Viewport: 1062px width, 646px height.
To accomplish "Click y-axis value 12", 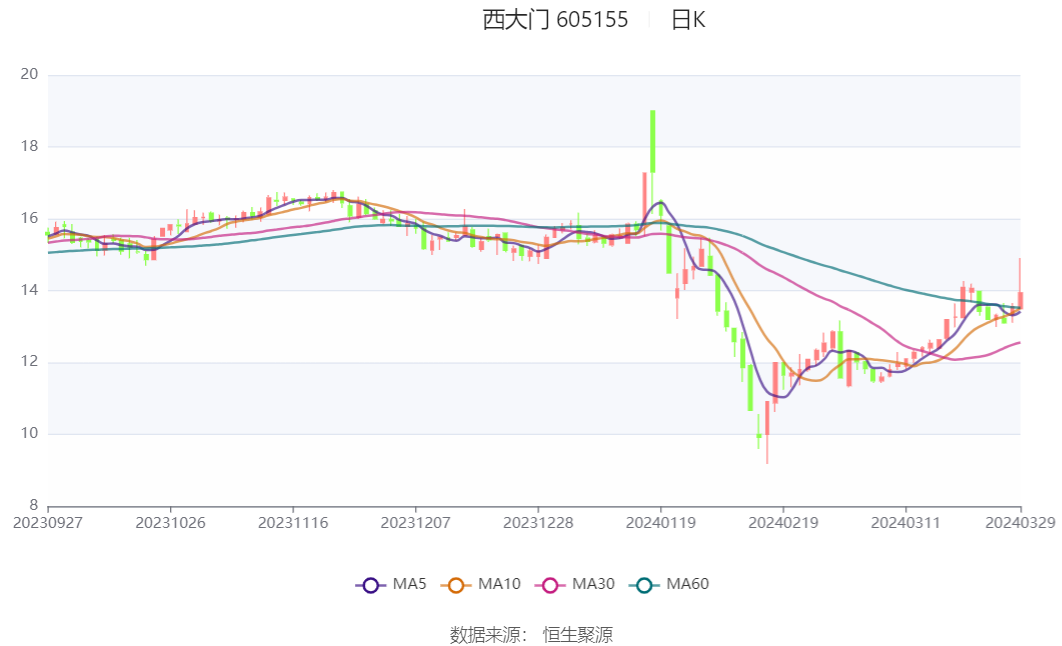I will pyautogui.click(x=29, y=361).
